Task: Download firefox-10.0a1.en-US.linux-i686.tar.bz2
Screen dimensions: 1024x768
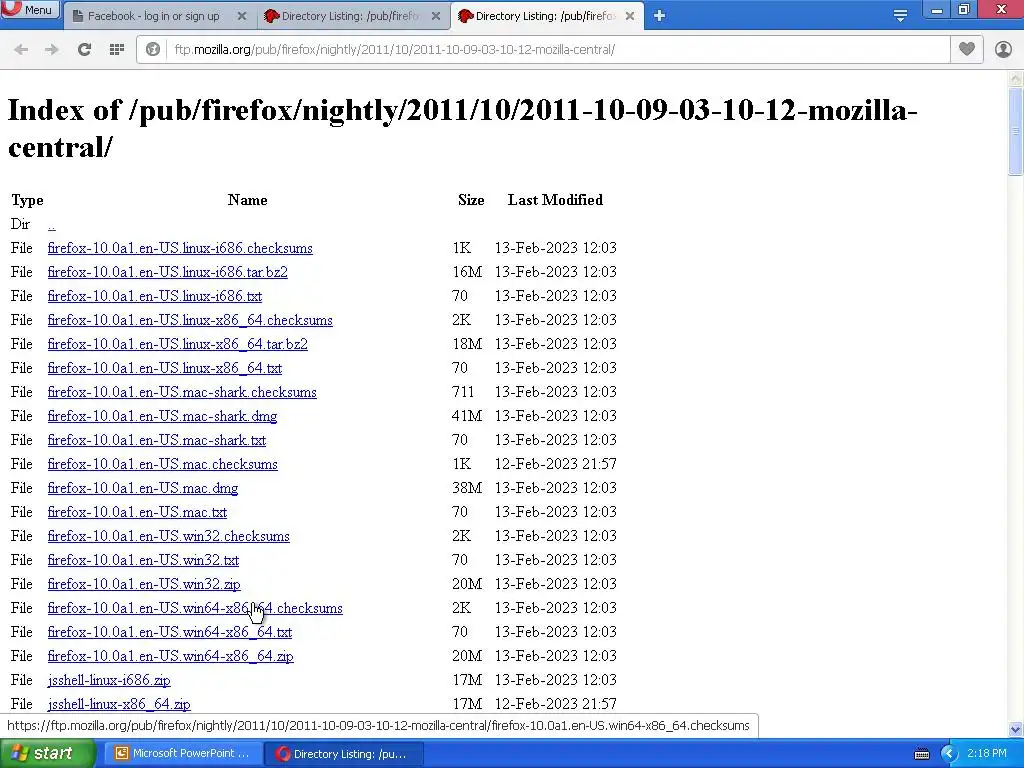Action: pos(168,272)
